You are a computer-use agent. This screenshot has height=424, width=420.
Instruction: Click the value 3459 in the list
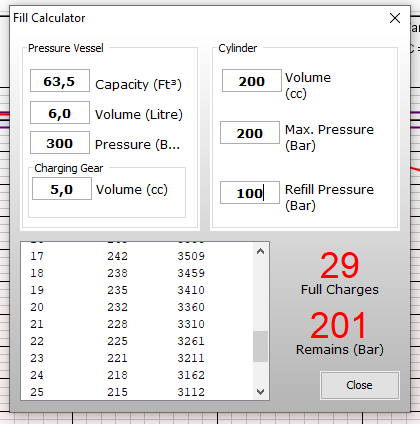pyautogui.click(x=191, y=273)
